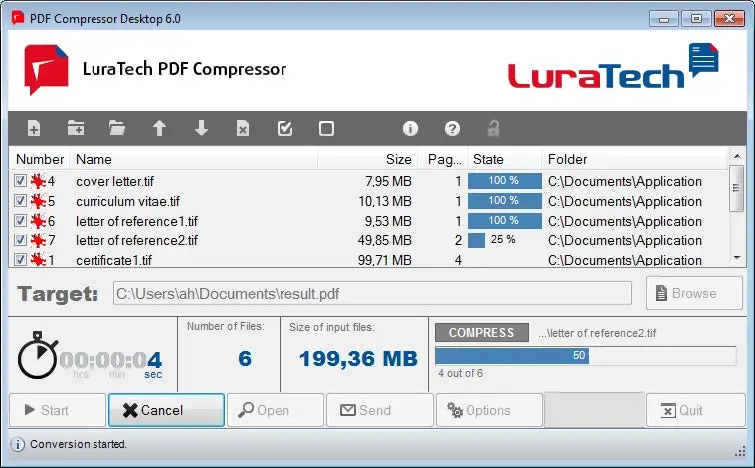755x468 pixels.
Task: Click the COMPRESS label button
Action: (482, 333)
